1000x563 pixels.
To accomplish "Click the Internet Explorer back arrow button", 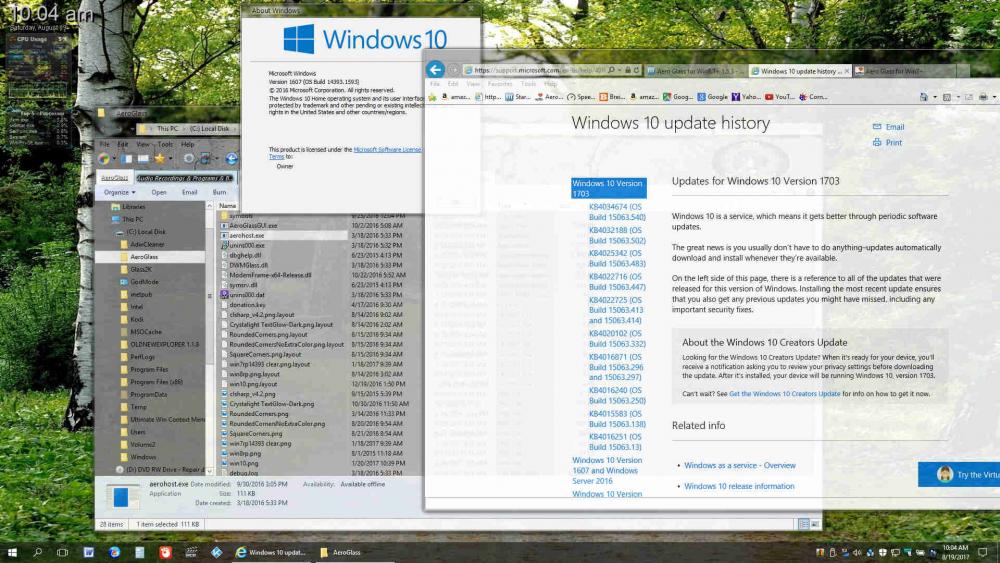I will pos(434,69).
